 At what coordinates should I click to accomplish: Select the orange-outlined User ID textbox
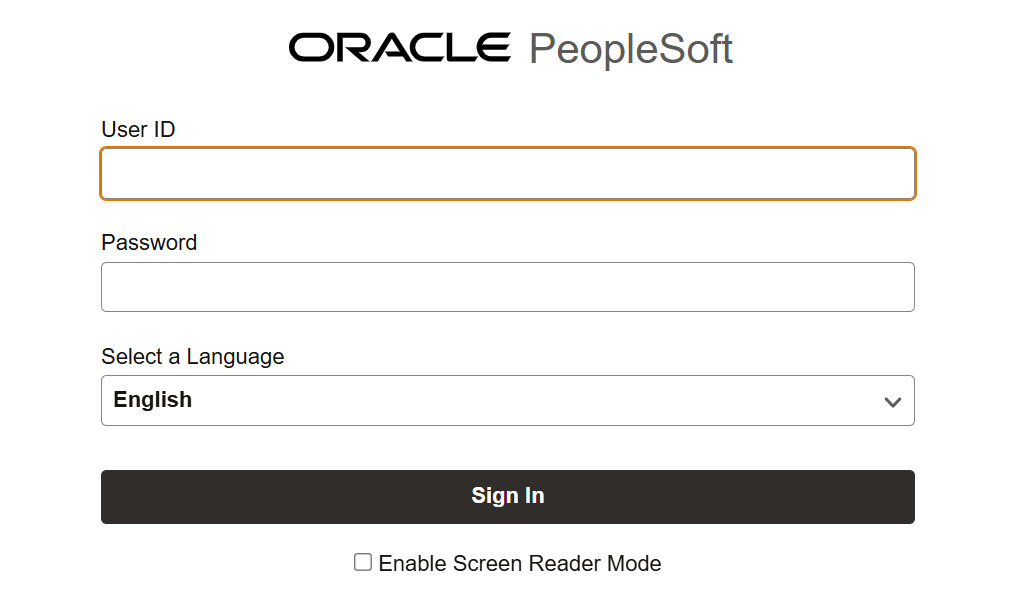coord(508,174)
